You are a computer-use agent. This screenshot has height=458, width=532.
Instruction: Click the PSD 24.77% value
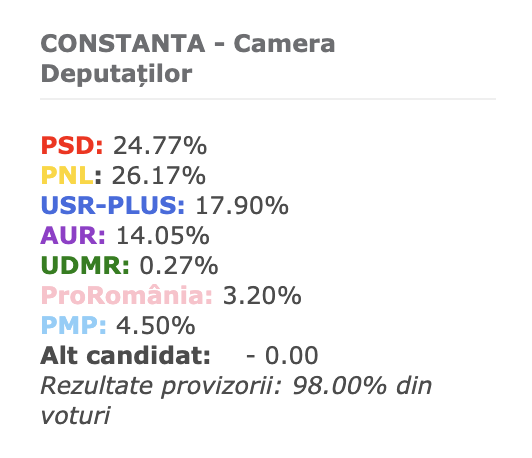(160, 146)
